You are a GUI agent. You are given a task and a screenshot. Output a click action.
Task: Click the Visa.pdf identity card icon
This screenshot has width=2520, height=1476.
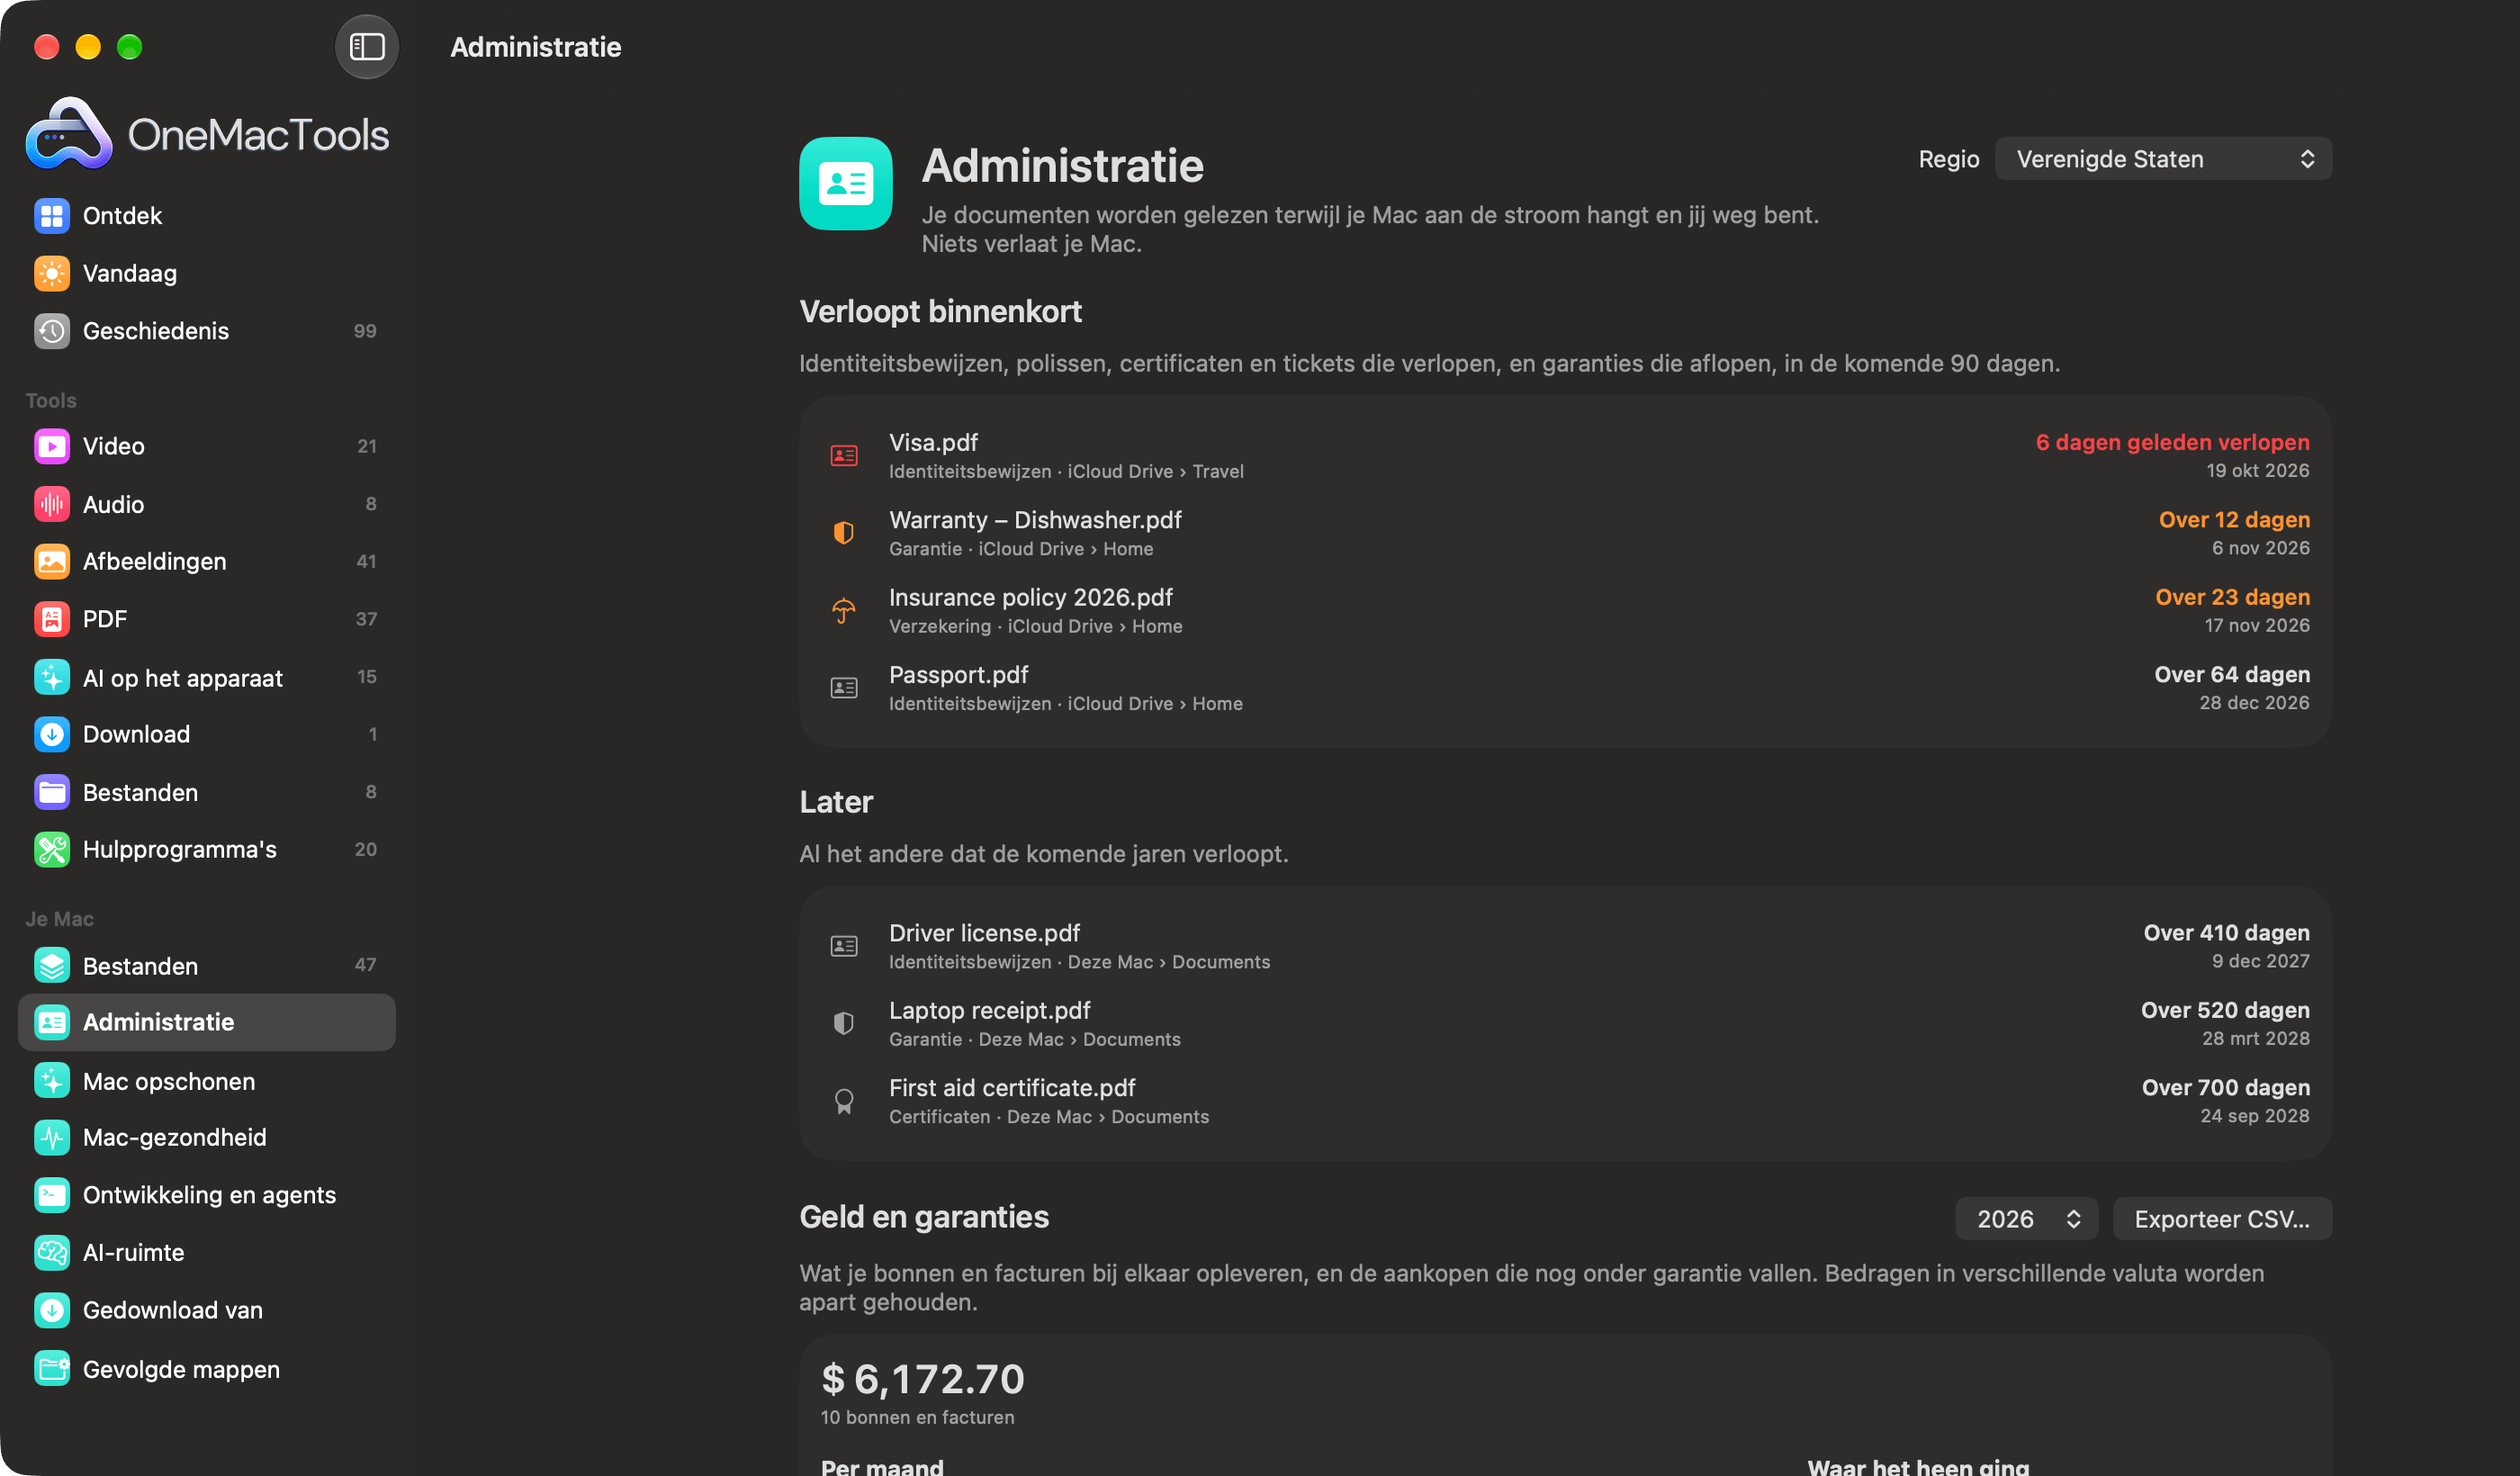[844, 456]
